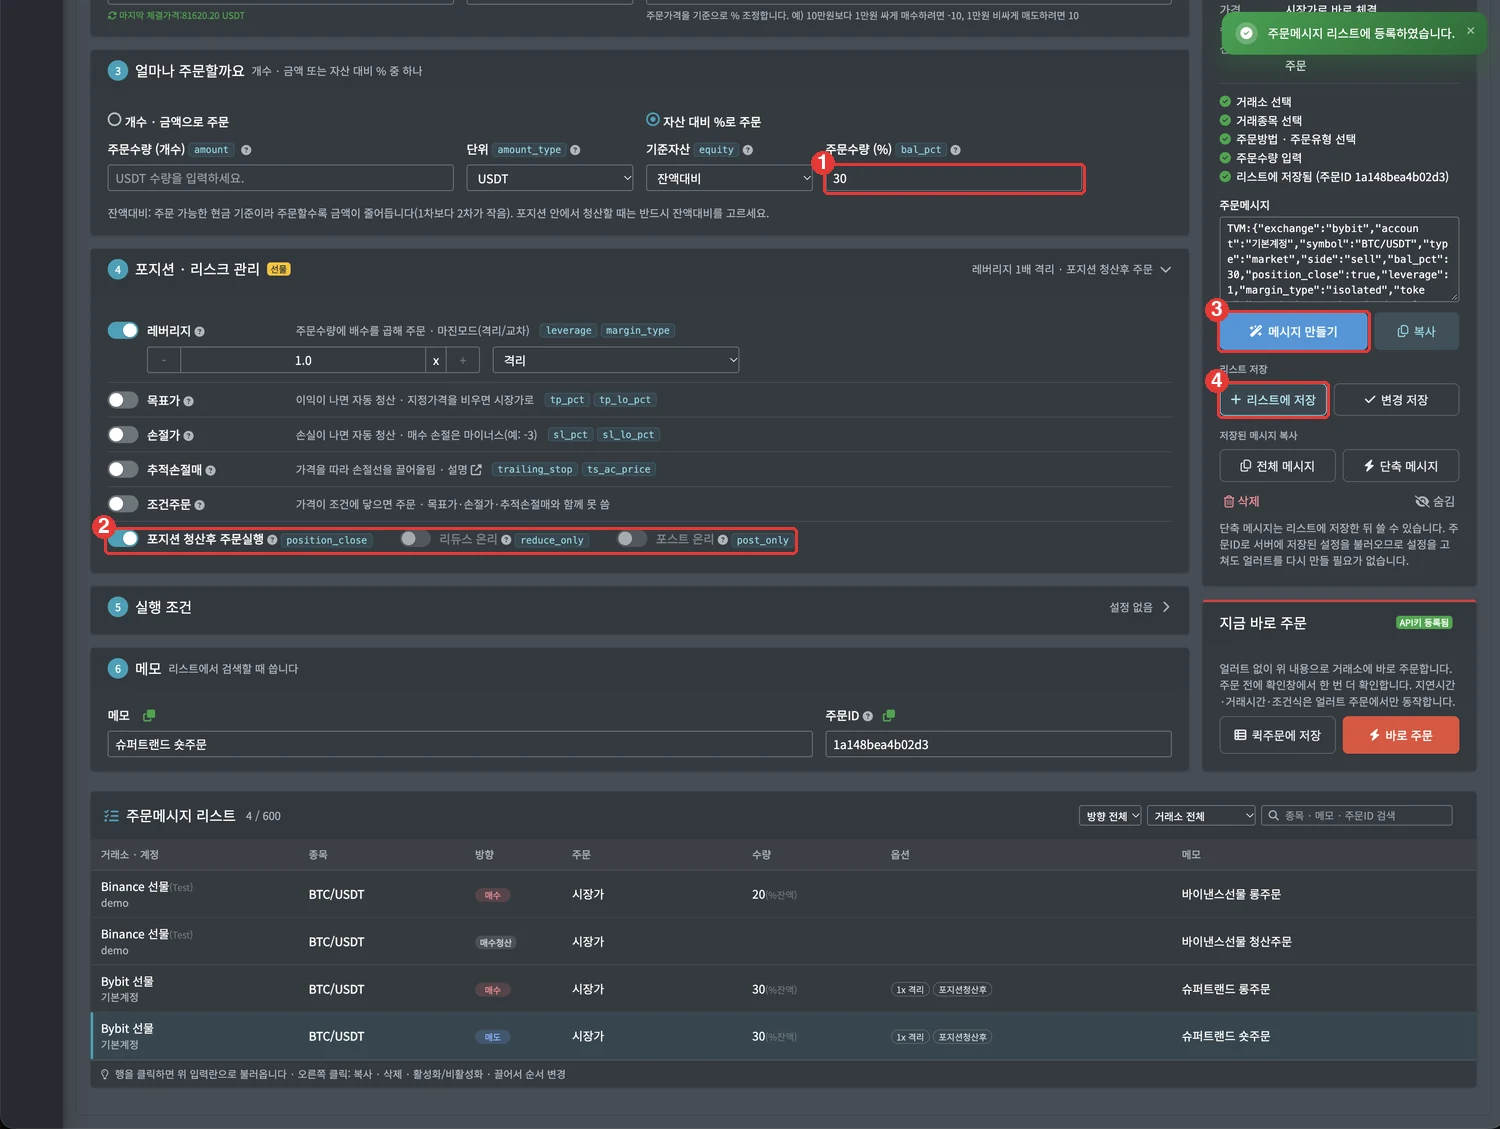Collapse 포지션 · 리스크 관리 section chevron
This screenshot has width=1500, height=1129.
click(1166, 269)
